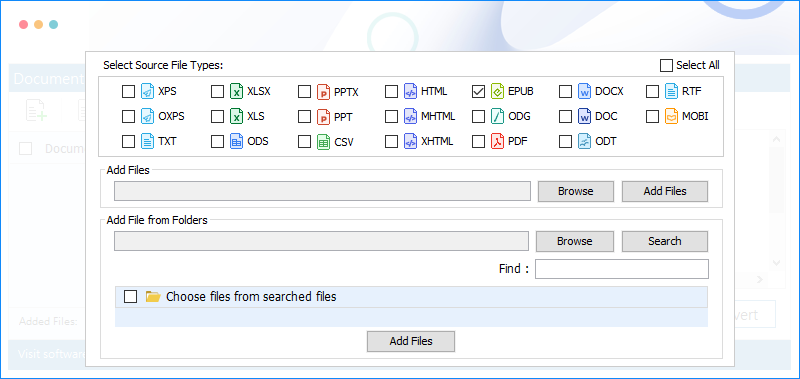Click the Search button
Screen dimensions: 800x379
point(665,241)
